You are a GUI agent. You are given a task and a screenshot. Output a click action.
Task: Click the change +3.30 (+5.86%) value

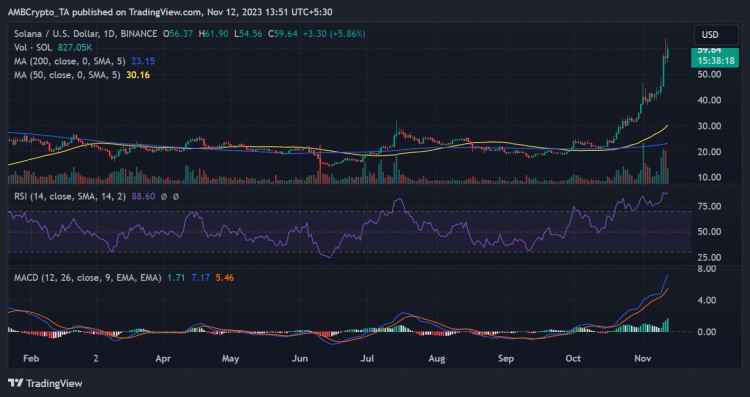click(334, 34)
